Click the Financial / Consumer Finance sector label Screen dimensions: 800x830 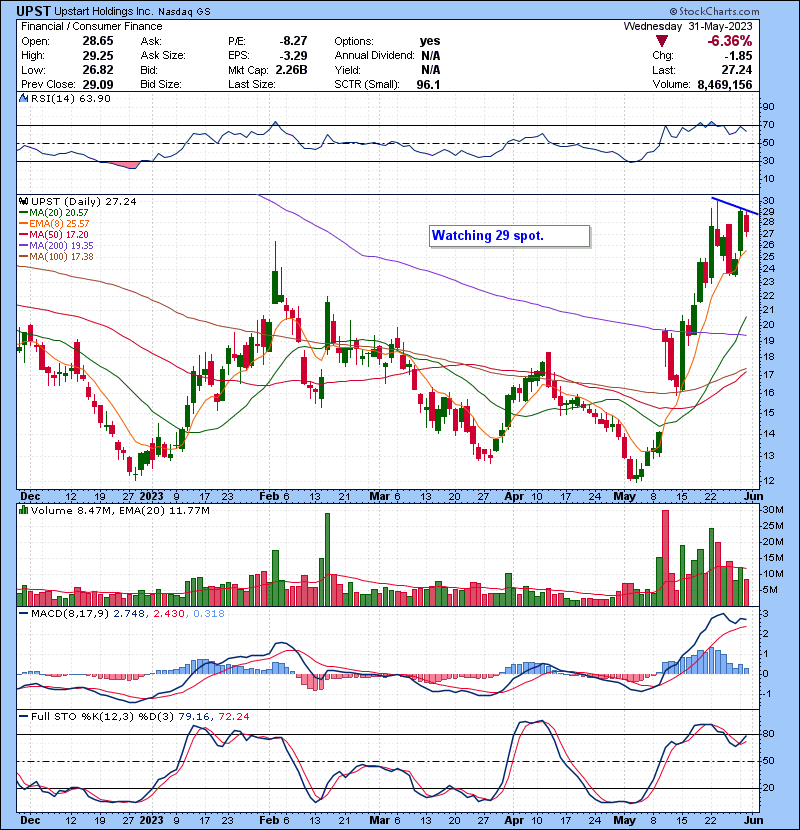pos(92,26)
